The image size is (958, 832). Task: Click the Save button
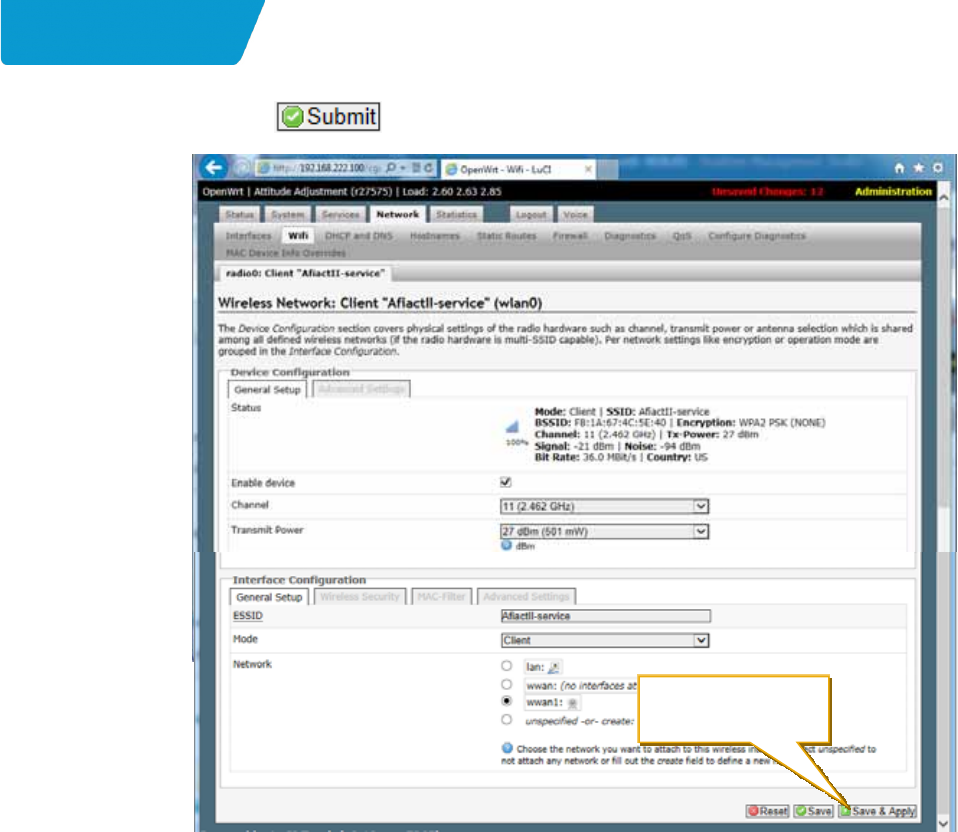(814, 811)
